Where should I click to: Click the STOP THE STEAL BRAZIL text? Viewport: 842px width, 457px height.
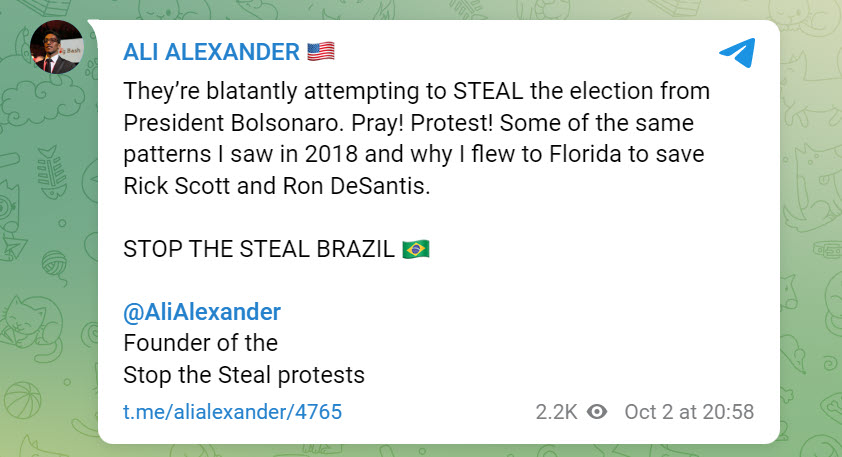258,249
